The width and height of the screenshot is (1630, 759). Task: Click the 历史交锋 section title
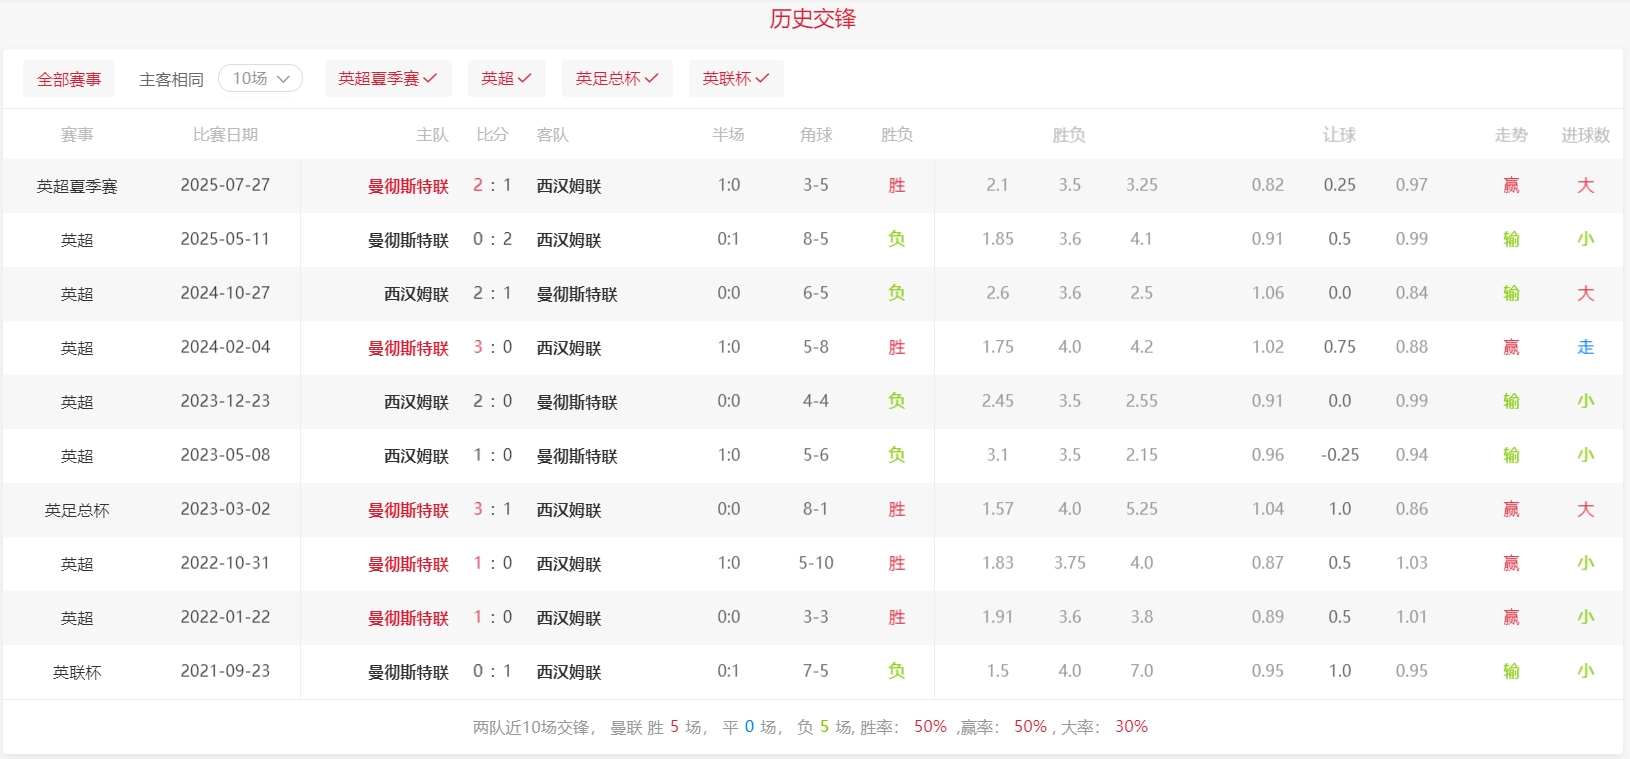point(812,19)
